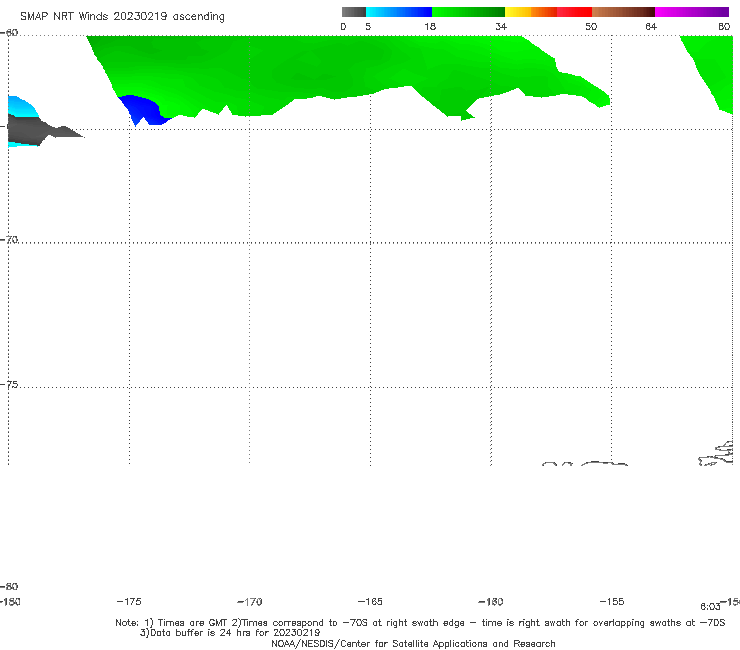
Task: Click the latitude label '-80'
Action: 9,587
